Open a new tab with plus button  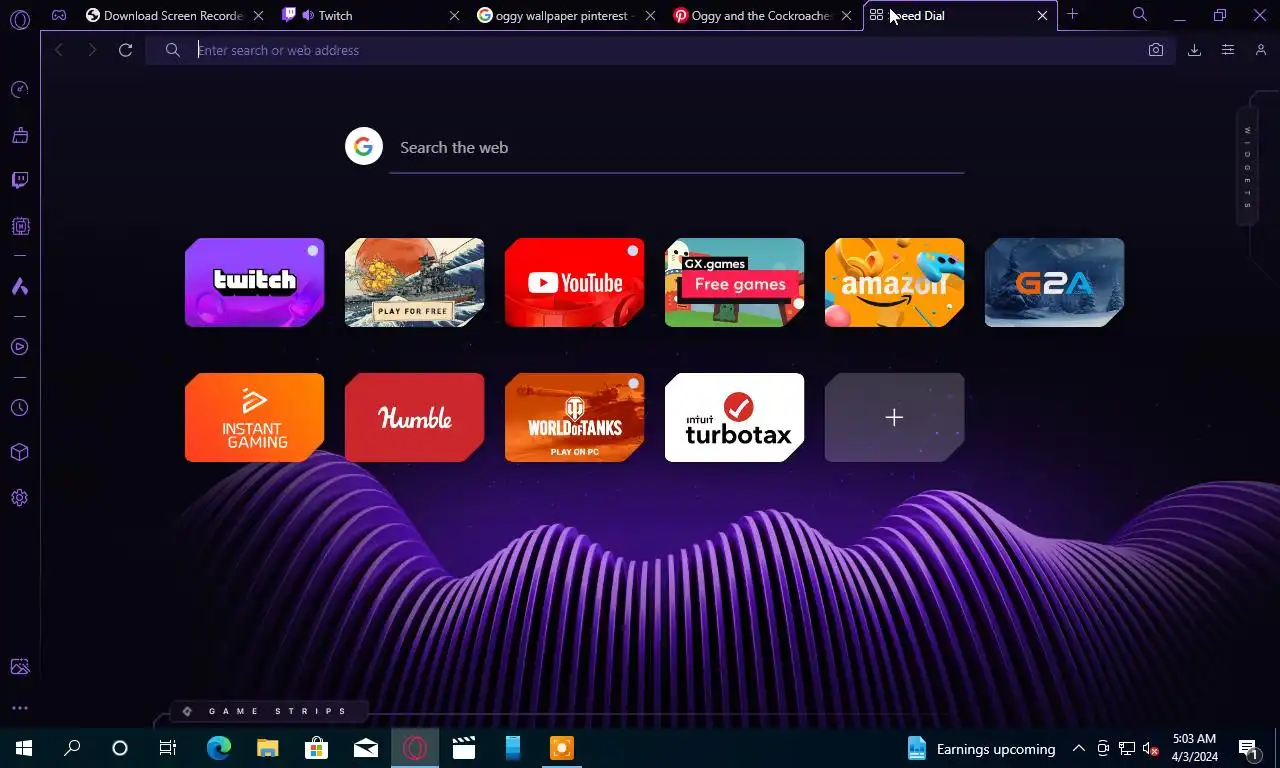(x=1072, y=15)
